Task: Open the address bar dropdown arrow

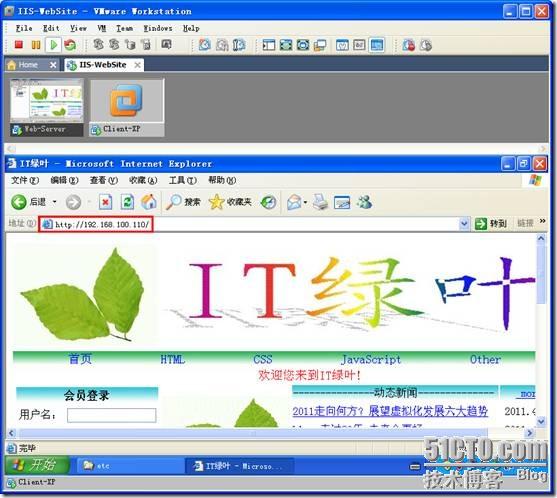Action: pyautogui.click(x=464, y=224)
